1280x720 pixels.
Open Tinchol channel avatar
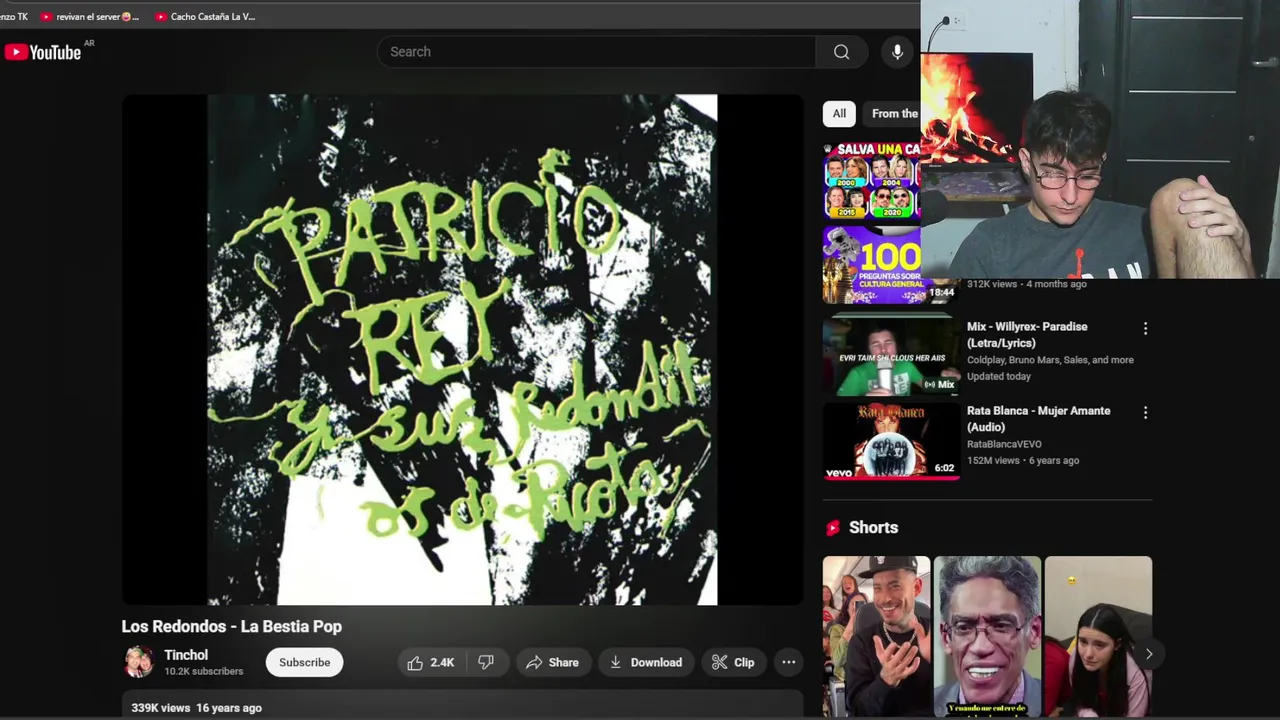click(139, 662)
